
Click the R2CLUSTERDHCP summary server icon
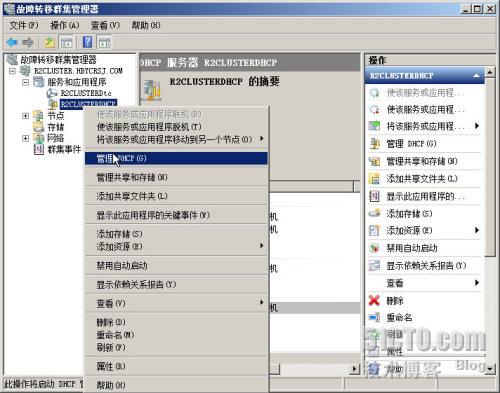pos(152,90)
